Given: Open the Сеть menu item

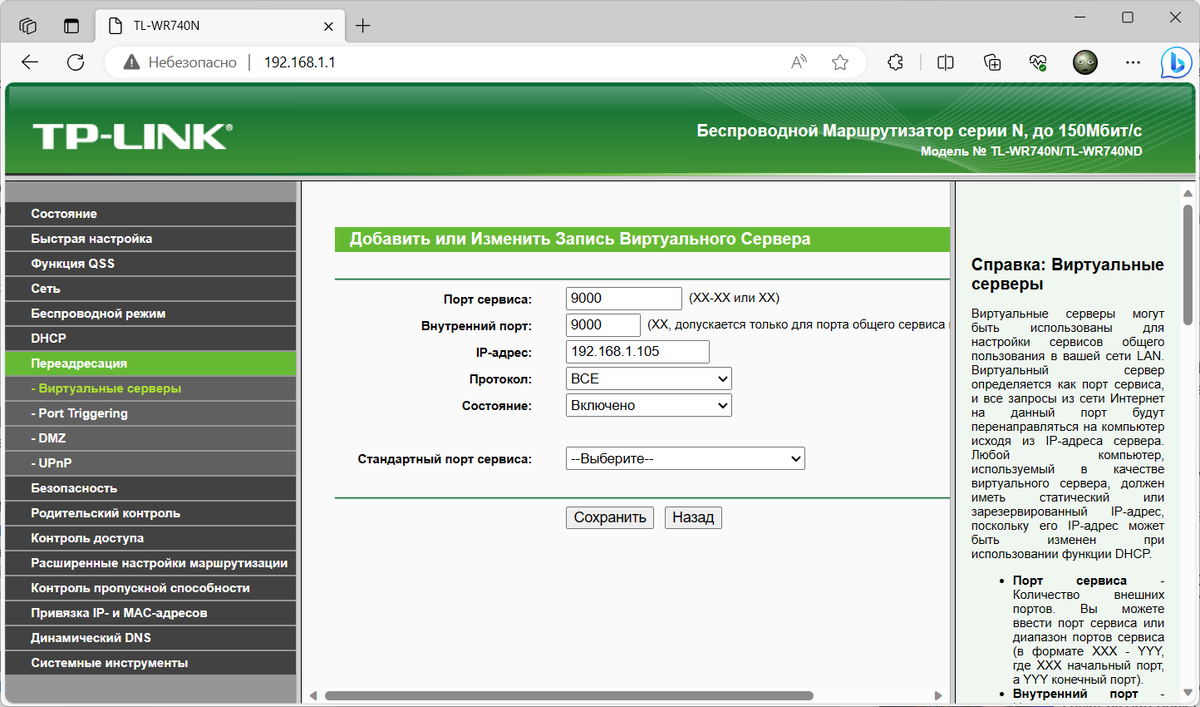Looking at the screenshot, I should coord(151,289).
